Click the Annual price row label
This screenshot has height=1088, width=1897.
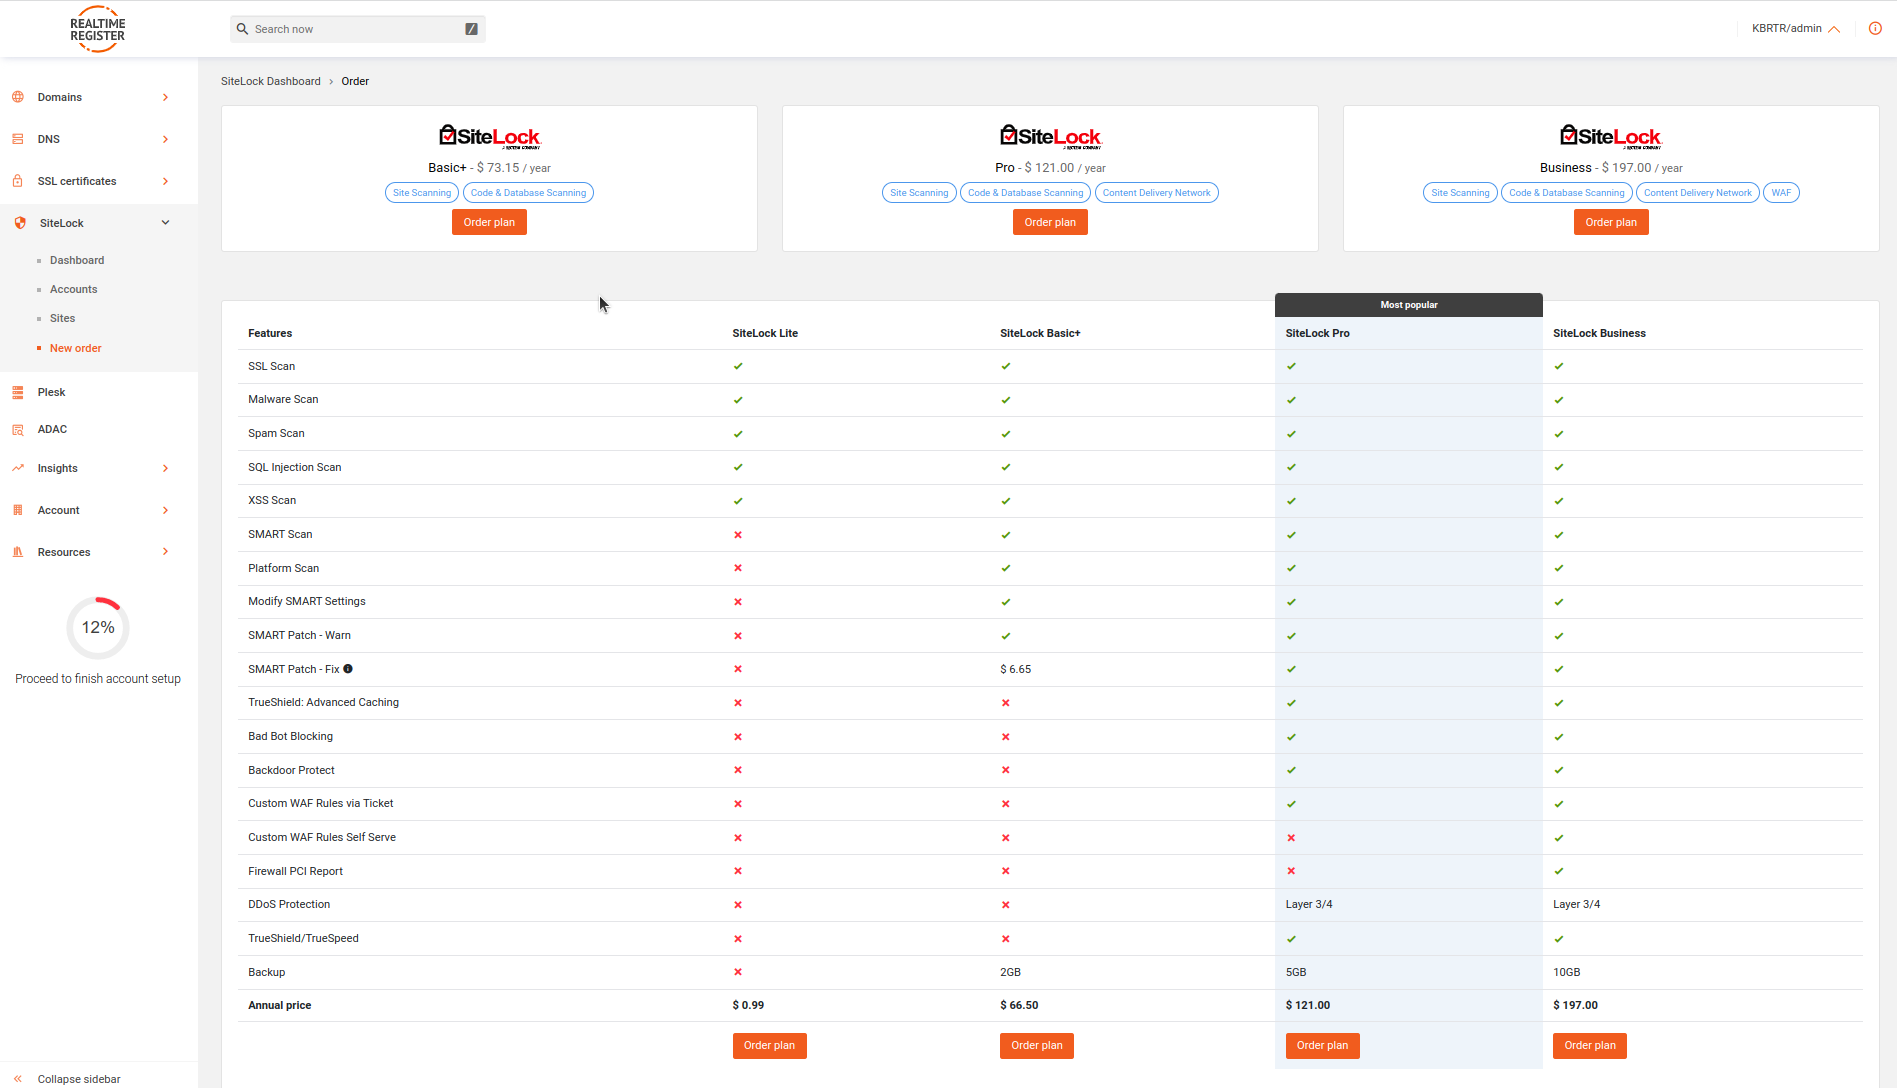click(x=280, y=1005)
